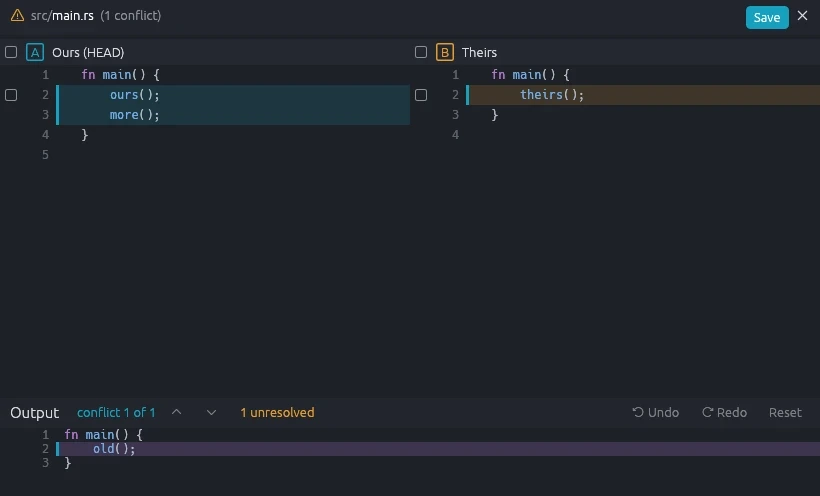Redo the merge change
This screenshot has width=820, height=496.
tap(724, 412)
